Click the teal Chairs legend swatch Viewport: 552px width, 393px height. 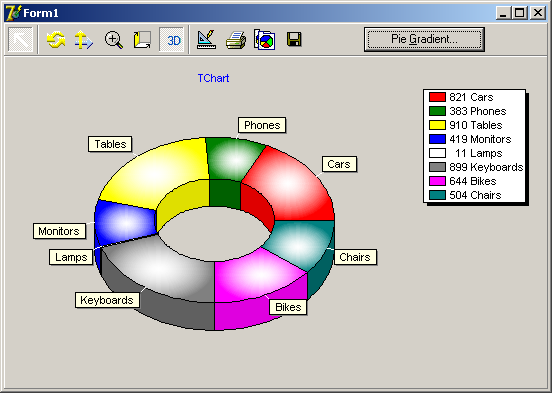pyautogui.click(x=437, y=195)
